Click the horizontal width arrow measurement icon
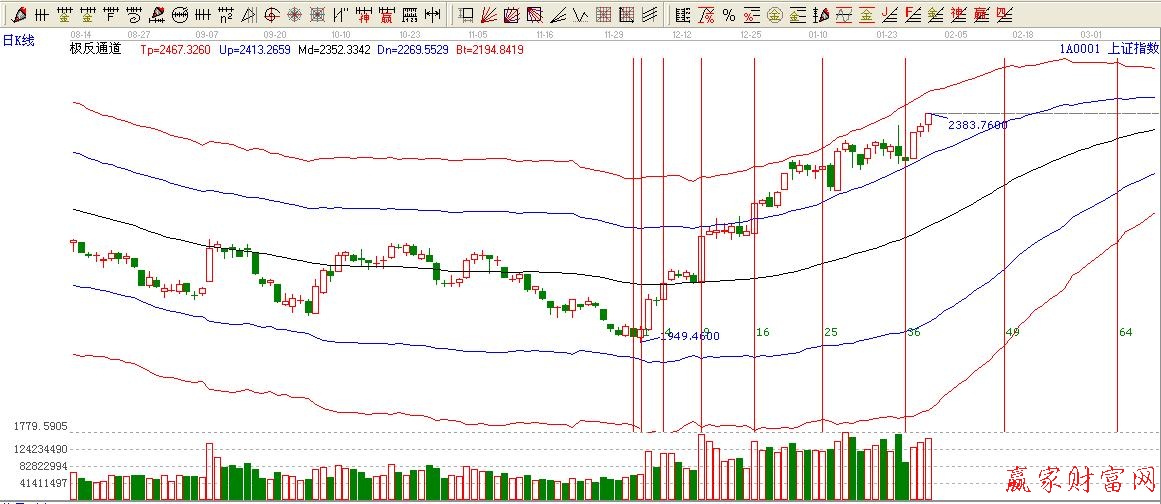 432,15
